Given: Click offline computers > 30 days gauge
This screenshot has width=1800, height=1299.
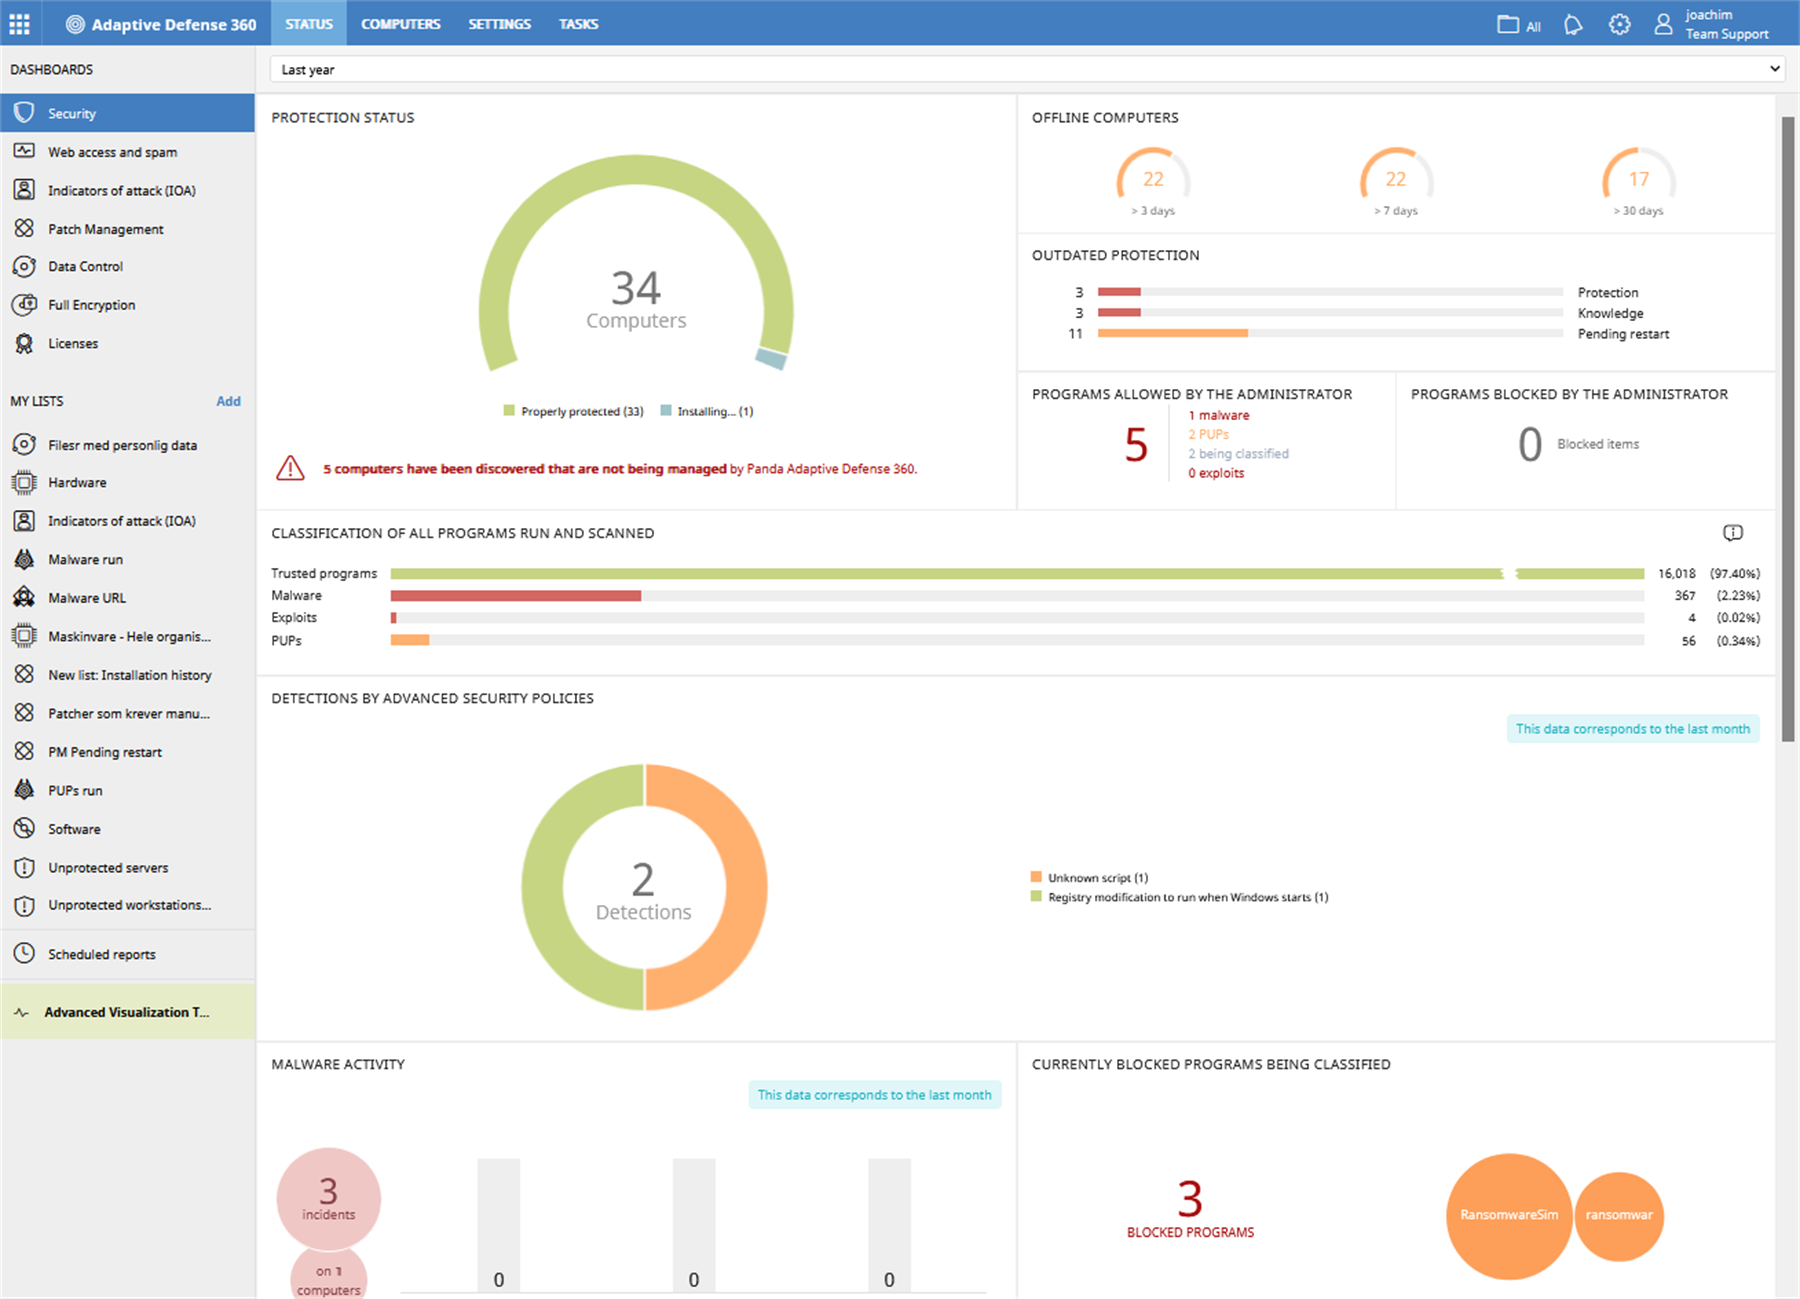Looking at the screenshot, I should click(1638, 183).
